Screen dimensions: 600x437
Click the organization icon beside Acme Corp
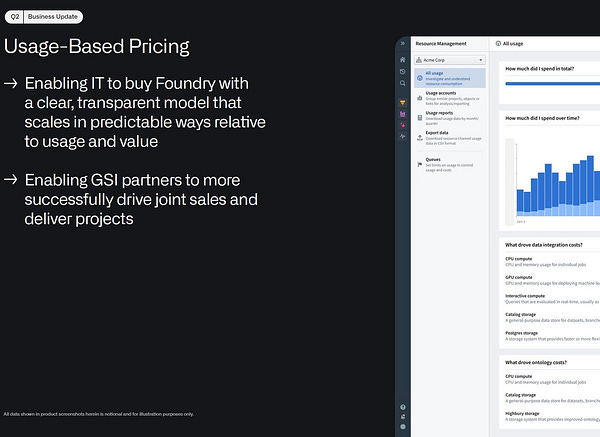click(419, 60)
